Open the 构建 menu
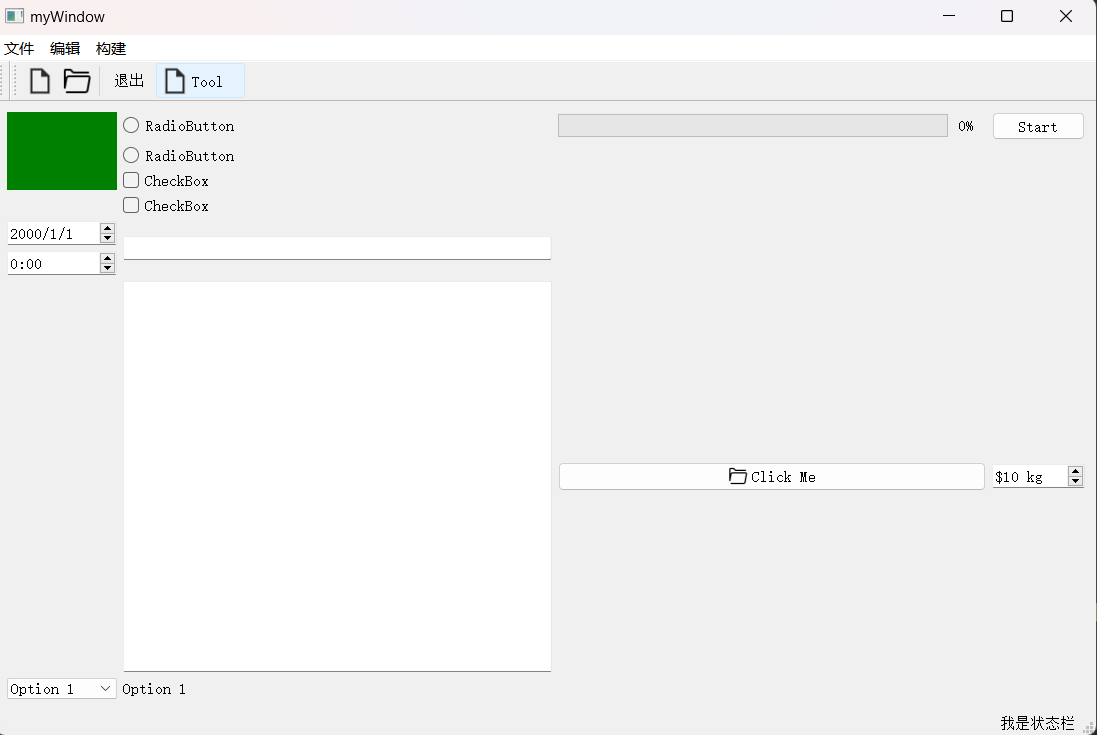Screen dimensions: 1097x735 tap(111, 48)
